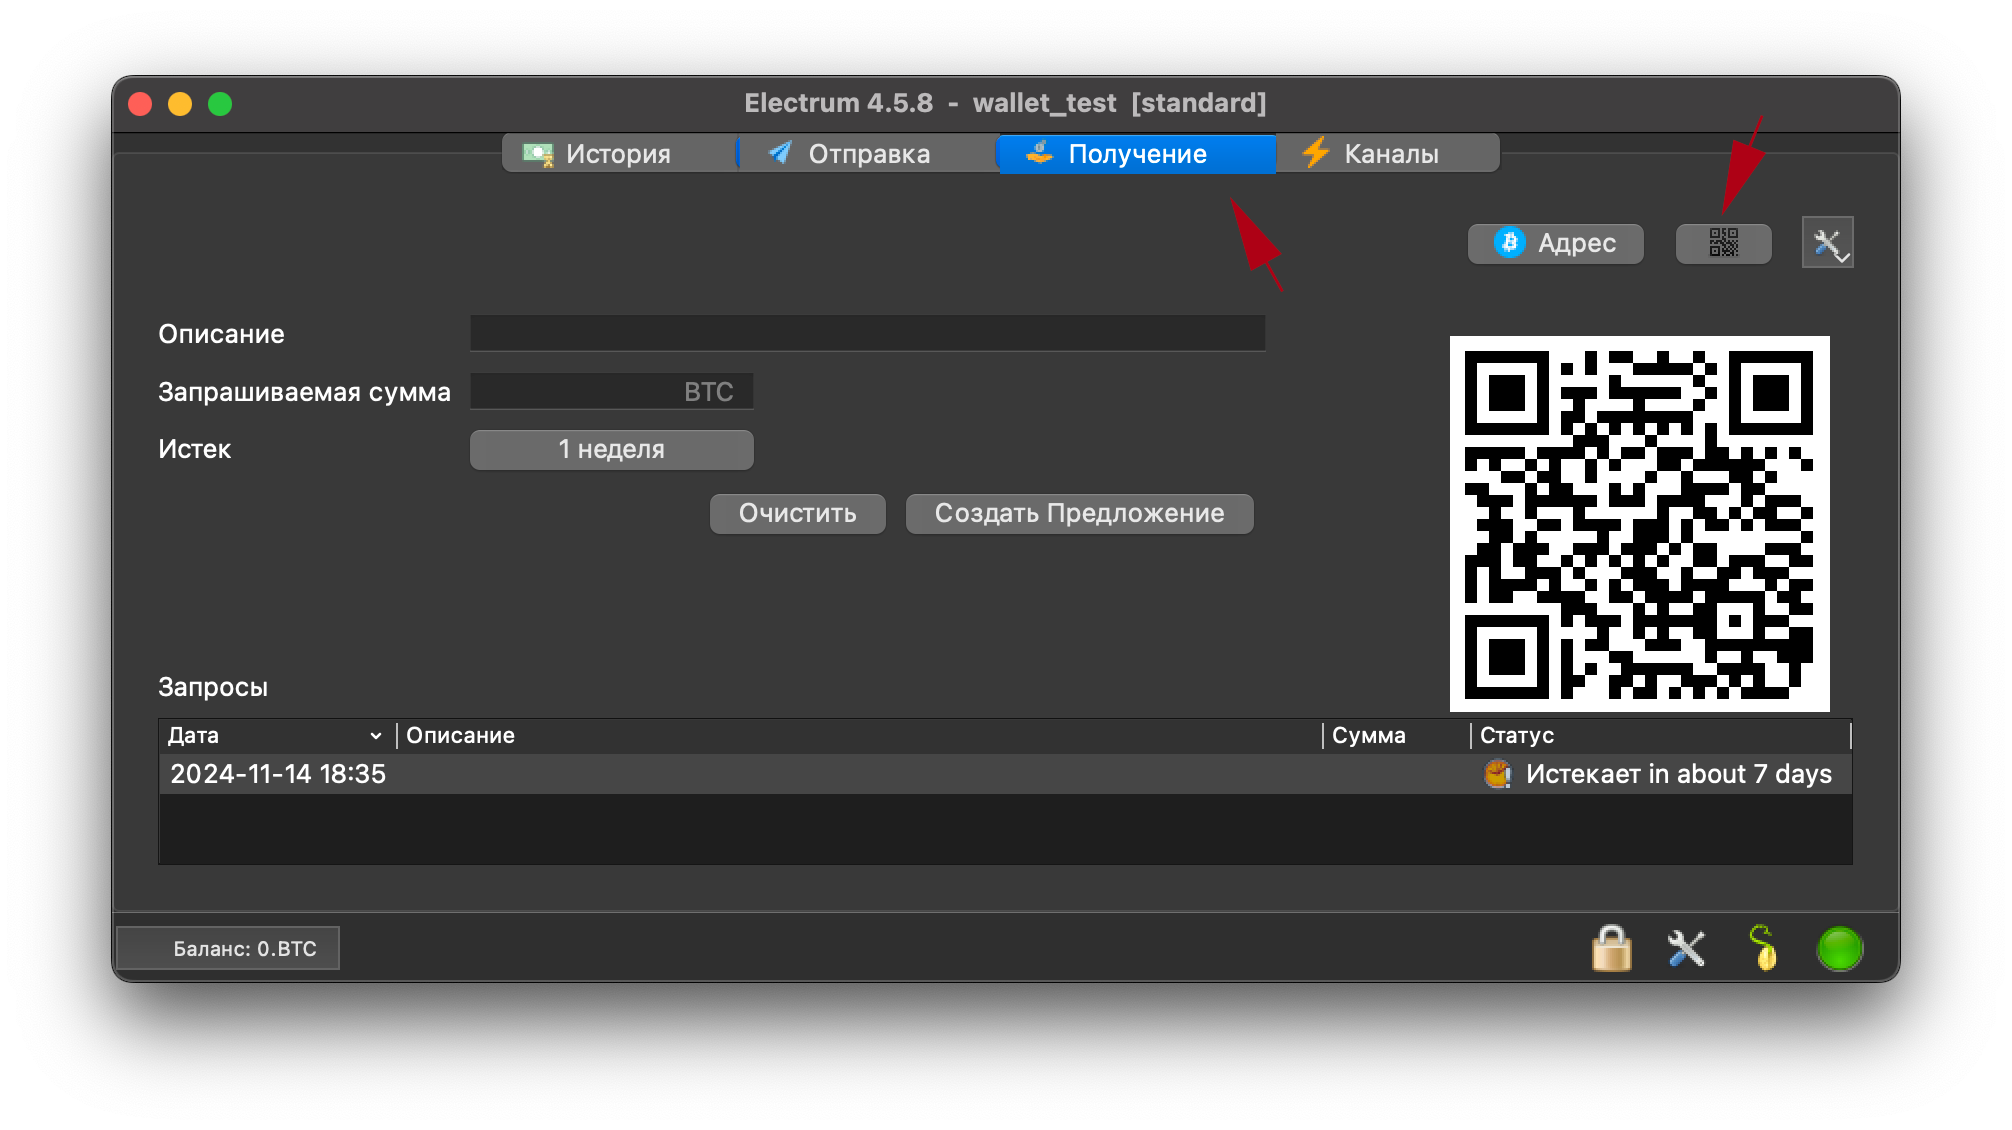Image resolution: width=2012 pixels, height=1130 pixels.
Task: Open the 1 неделя expiry selector
Action: point(611,450)
